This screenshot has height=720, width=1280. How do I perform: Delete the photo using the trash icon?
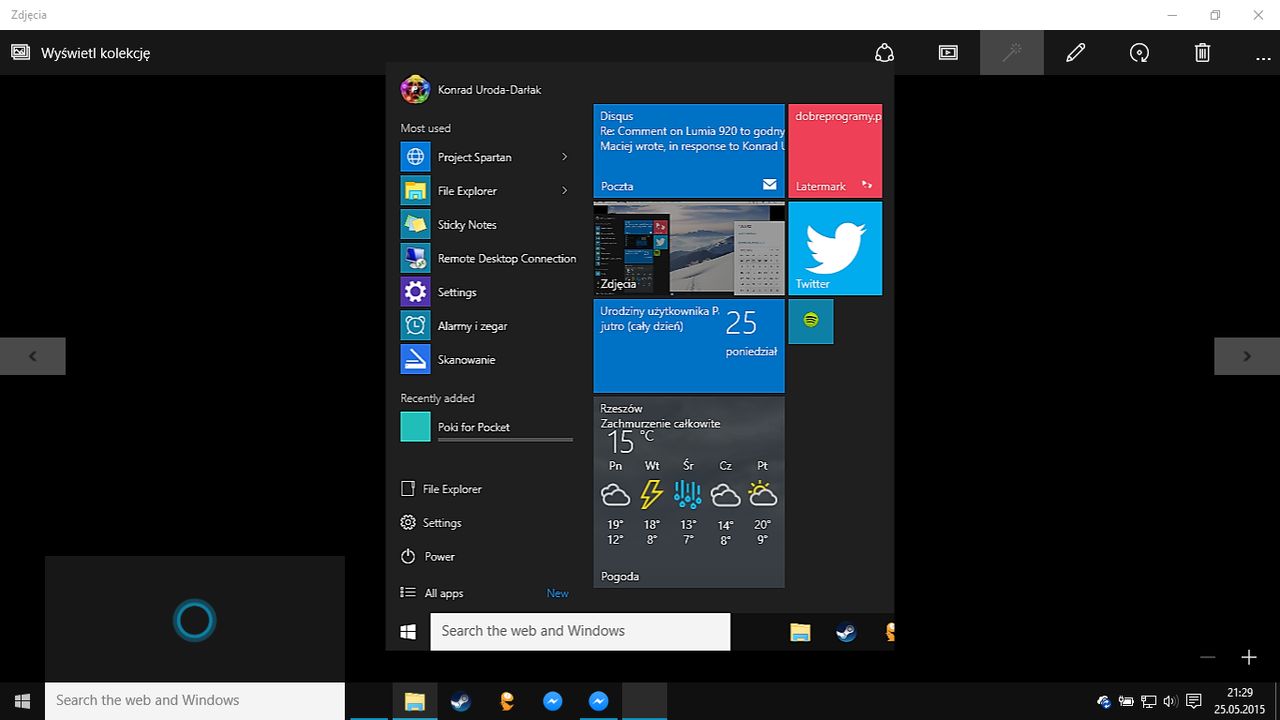(x=1203, y=53)
